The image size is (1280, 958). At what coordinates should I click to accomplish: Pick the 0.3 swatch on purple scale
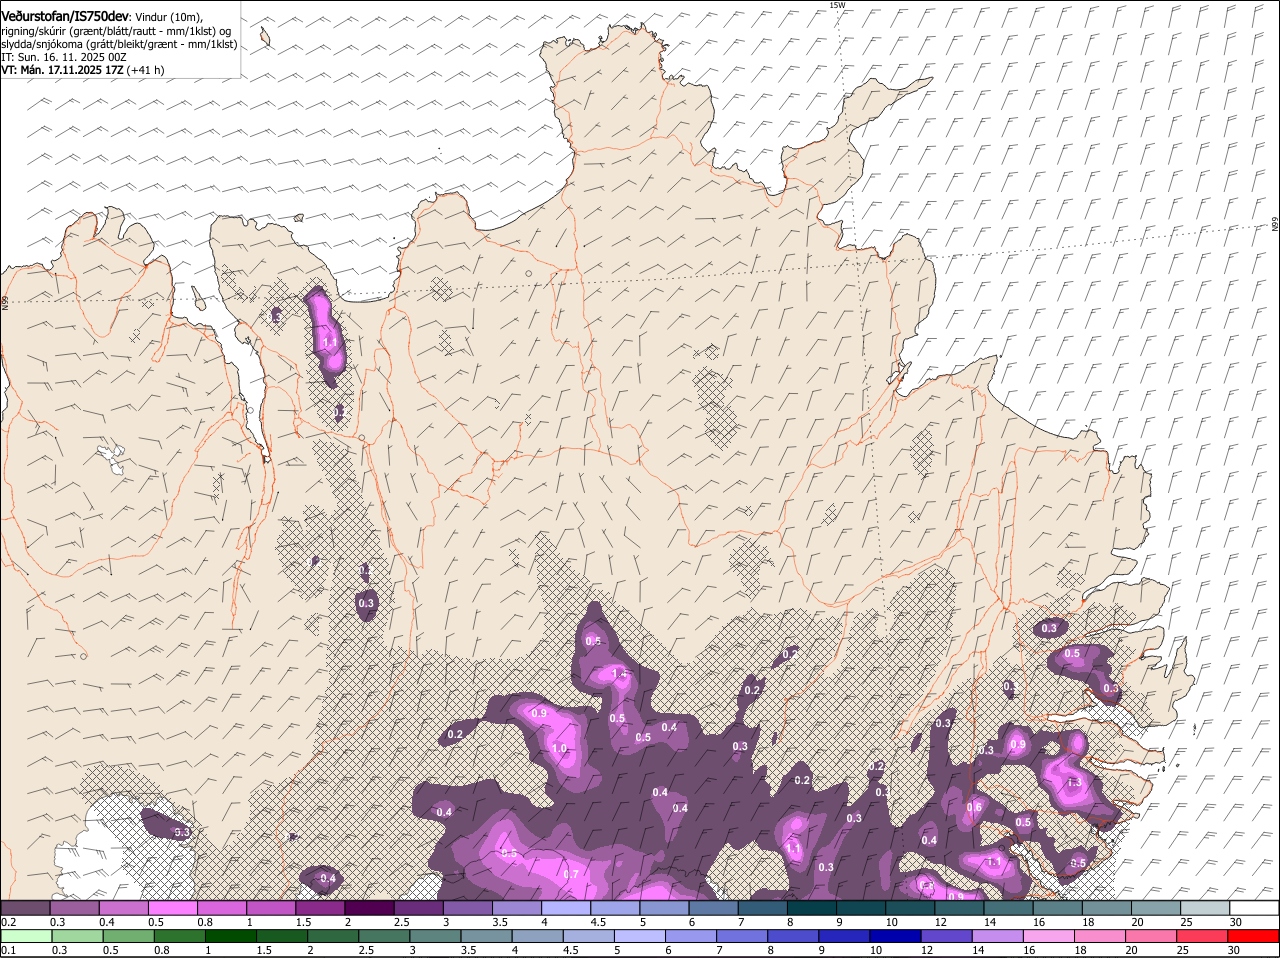(74, 907)
